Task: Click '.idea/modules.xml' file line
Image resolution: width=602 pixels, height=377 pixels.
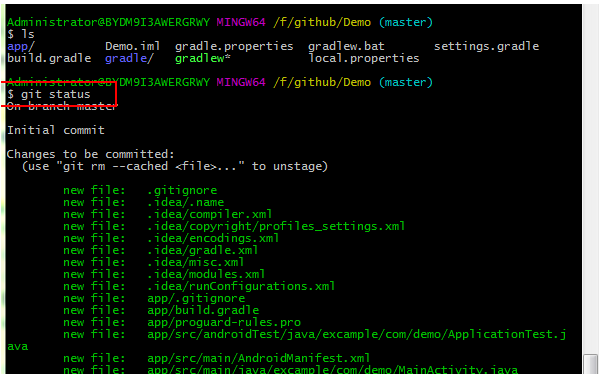Action: pyautogui.click(x=164, y=274)
